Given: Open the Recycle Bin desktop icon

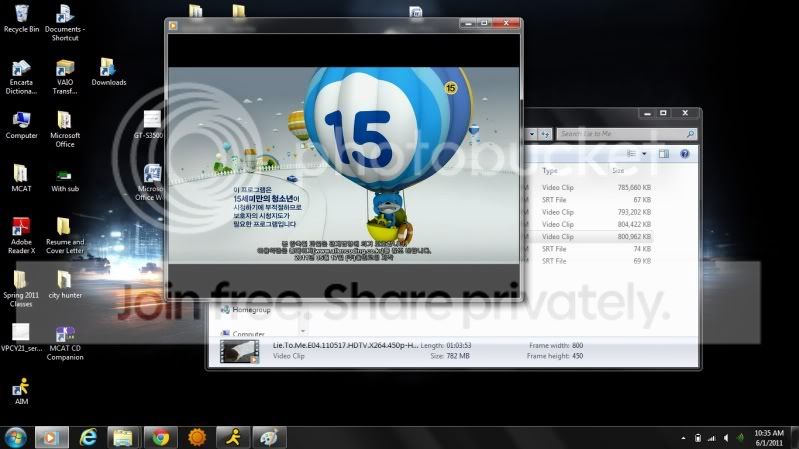Looking at the screenshot, I should [x=21, y=18].
